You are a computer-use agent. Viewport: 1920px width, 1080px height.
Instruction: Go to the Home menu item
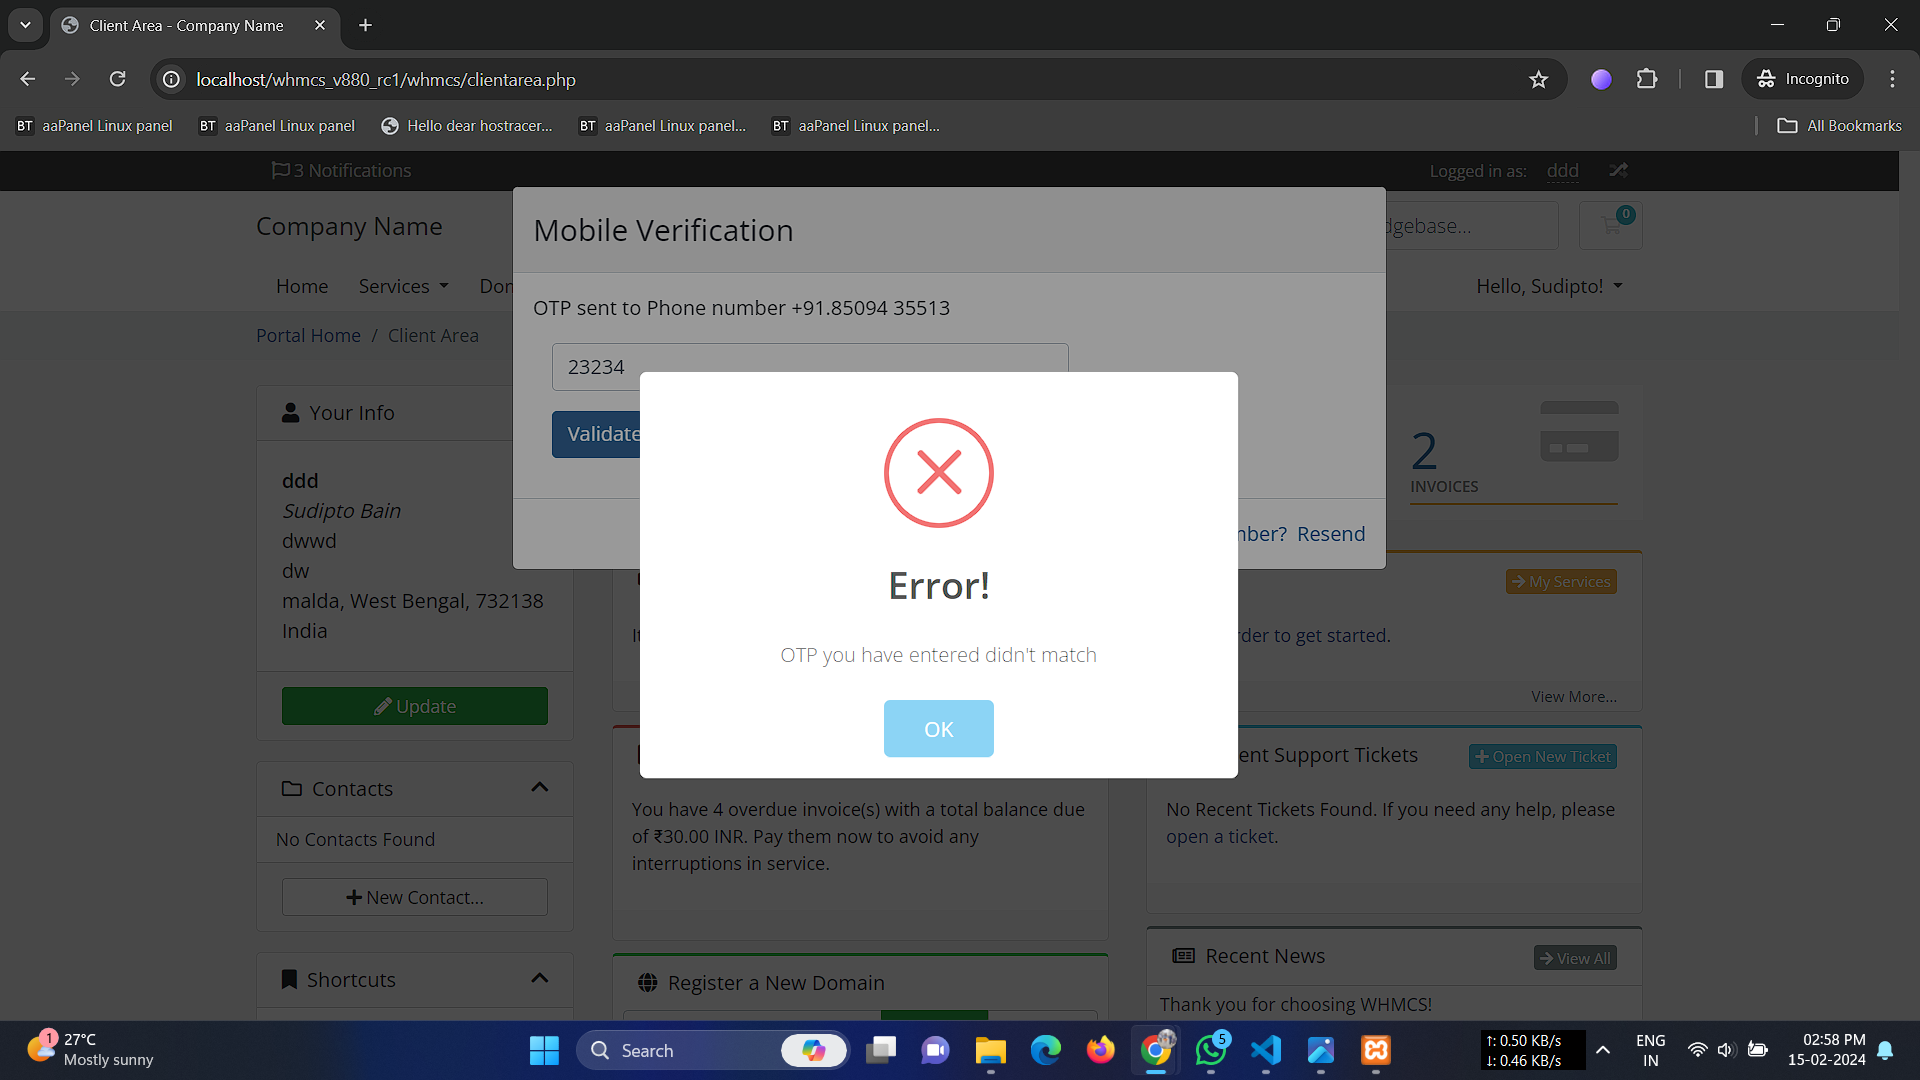point(302,286)
